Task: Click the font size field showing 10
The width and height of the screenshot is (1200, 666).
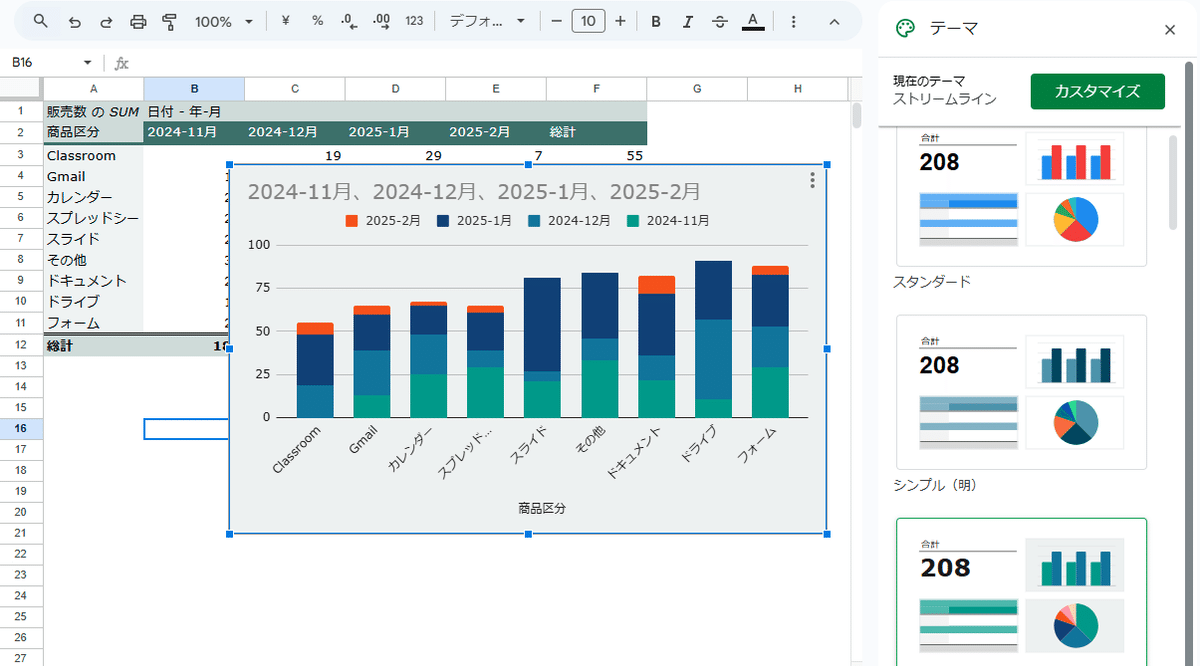Action: 588,21
